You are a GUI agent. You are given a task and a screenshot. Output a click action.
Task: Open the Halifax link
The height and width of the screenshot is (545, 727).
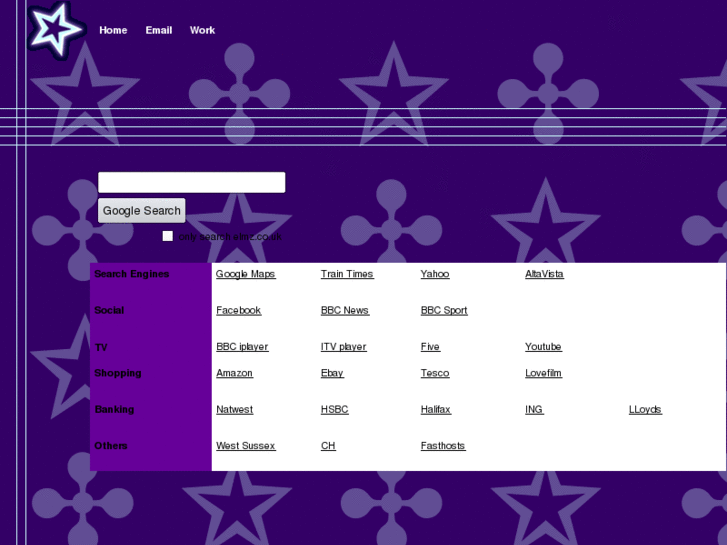click(x=436, y=410)
